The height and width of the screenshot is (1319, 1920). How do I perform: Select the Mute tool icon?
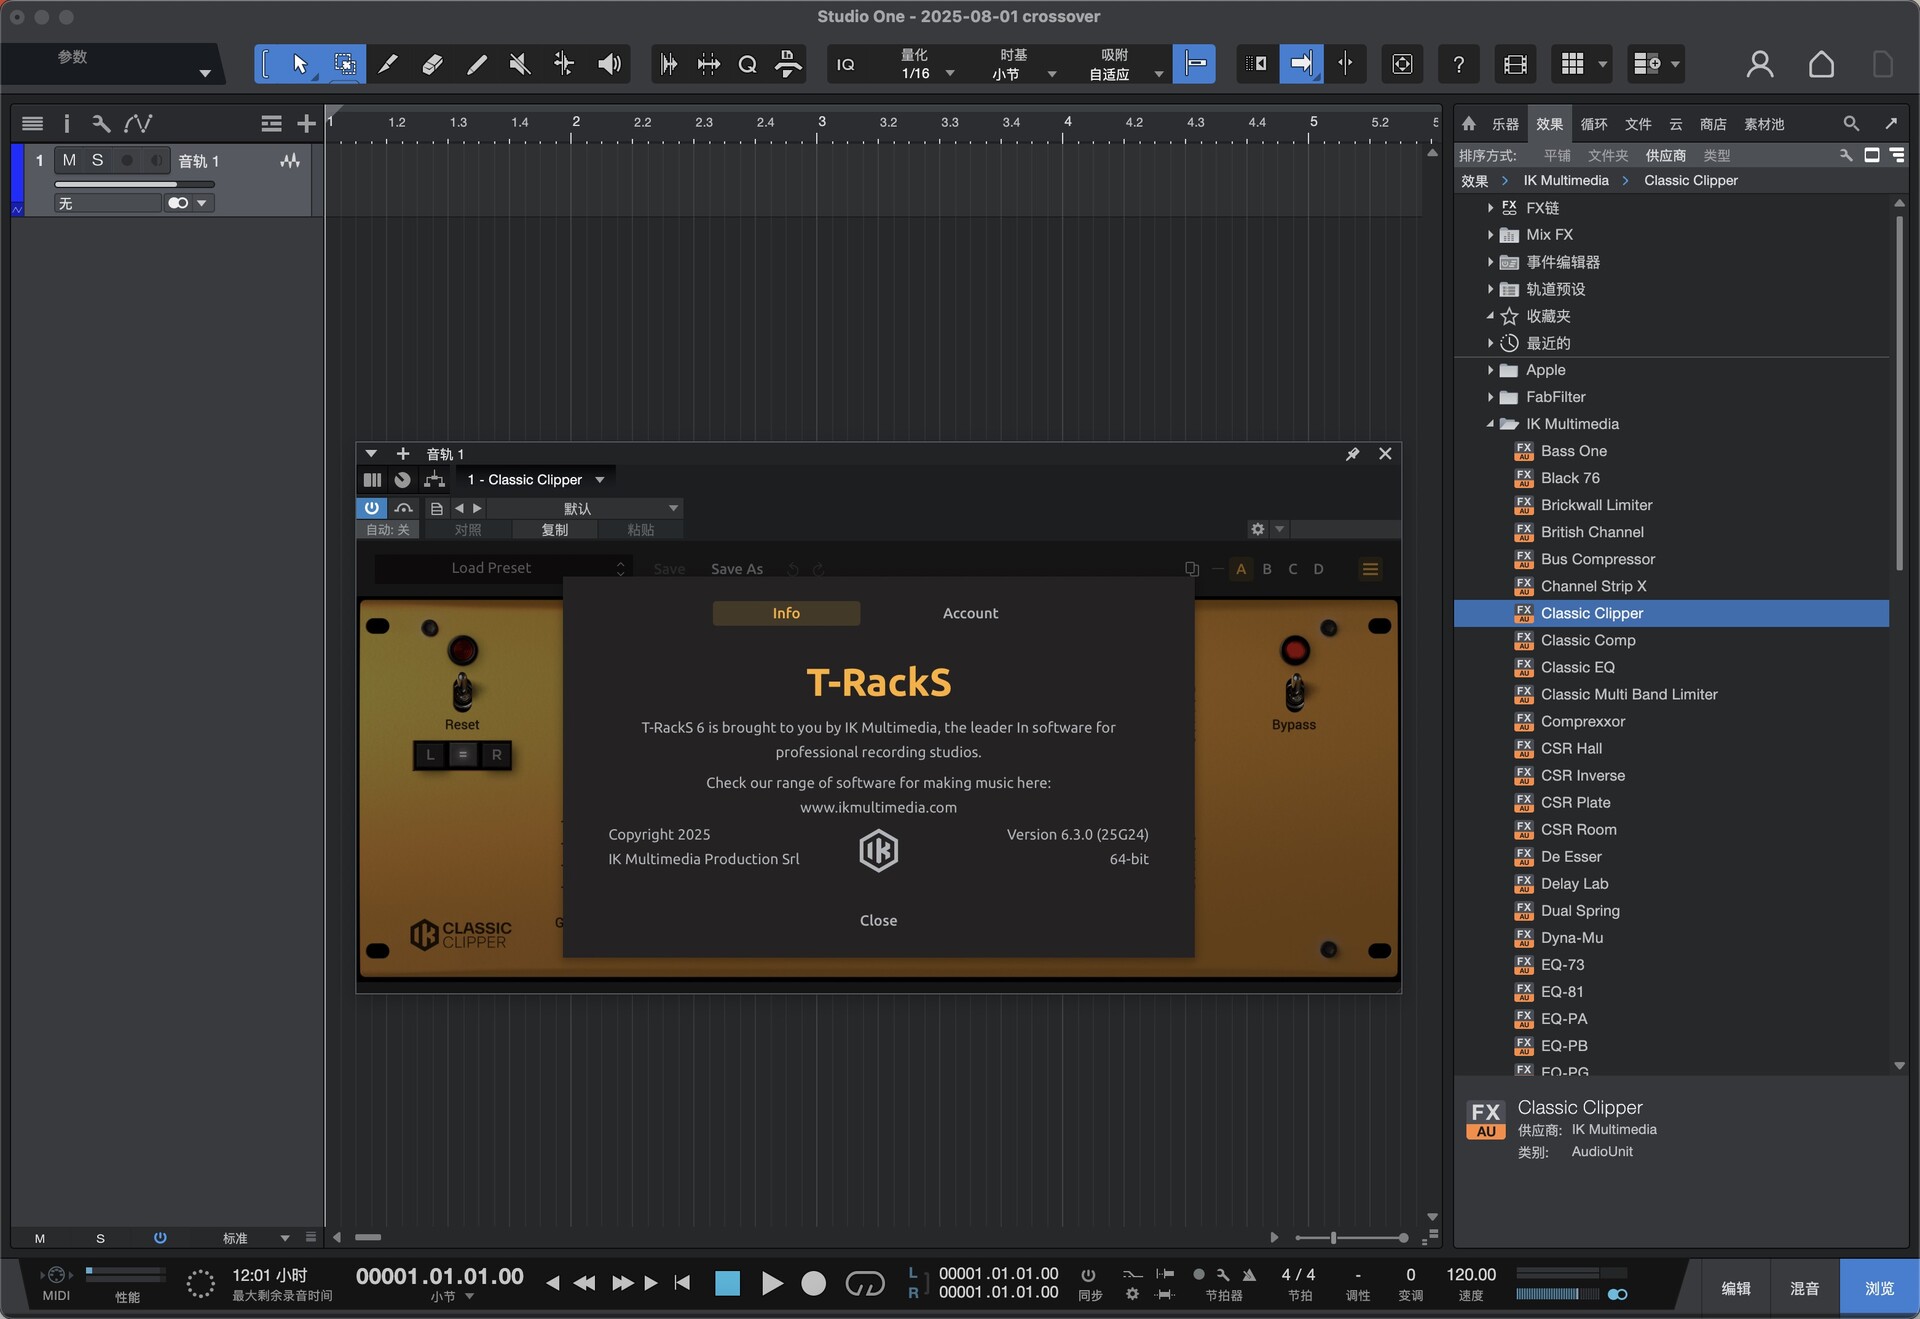(519, 65)
